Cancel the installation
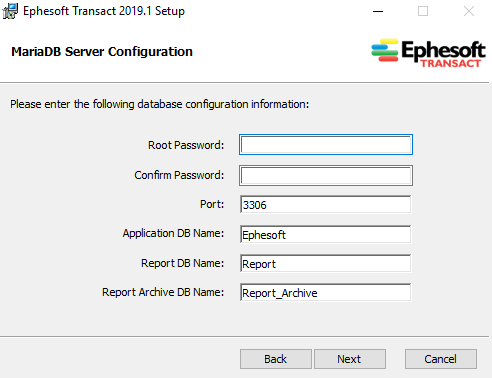The height and width of the screenshot is (378, 492). tap(441, 359)
